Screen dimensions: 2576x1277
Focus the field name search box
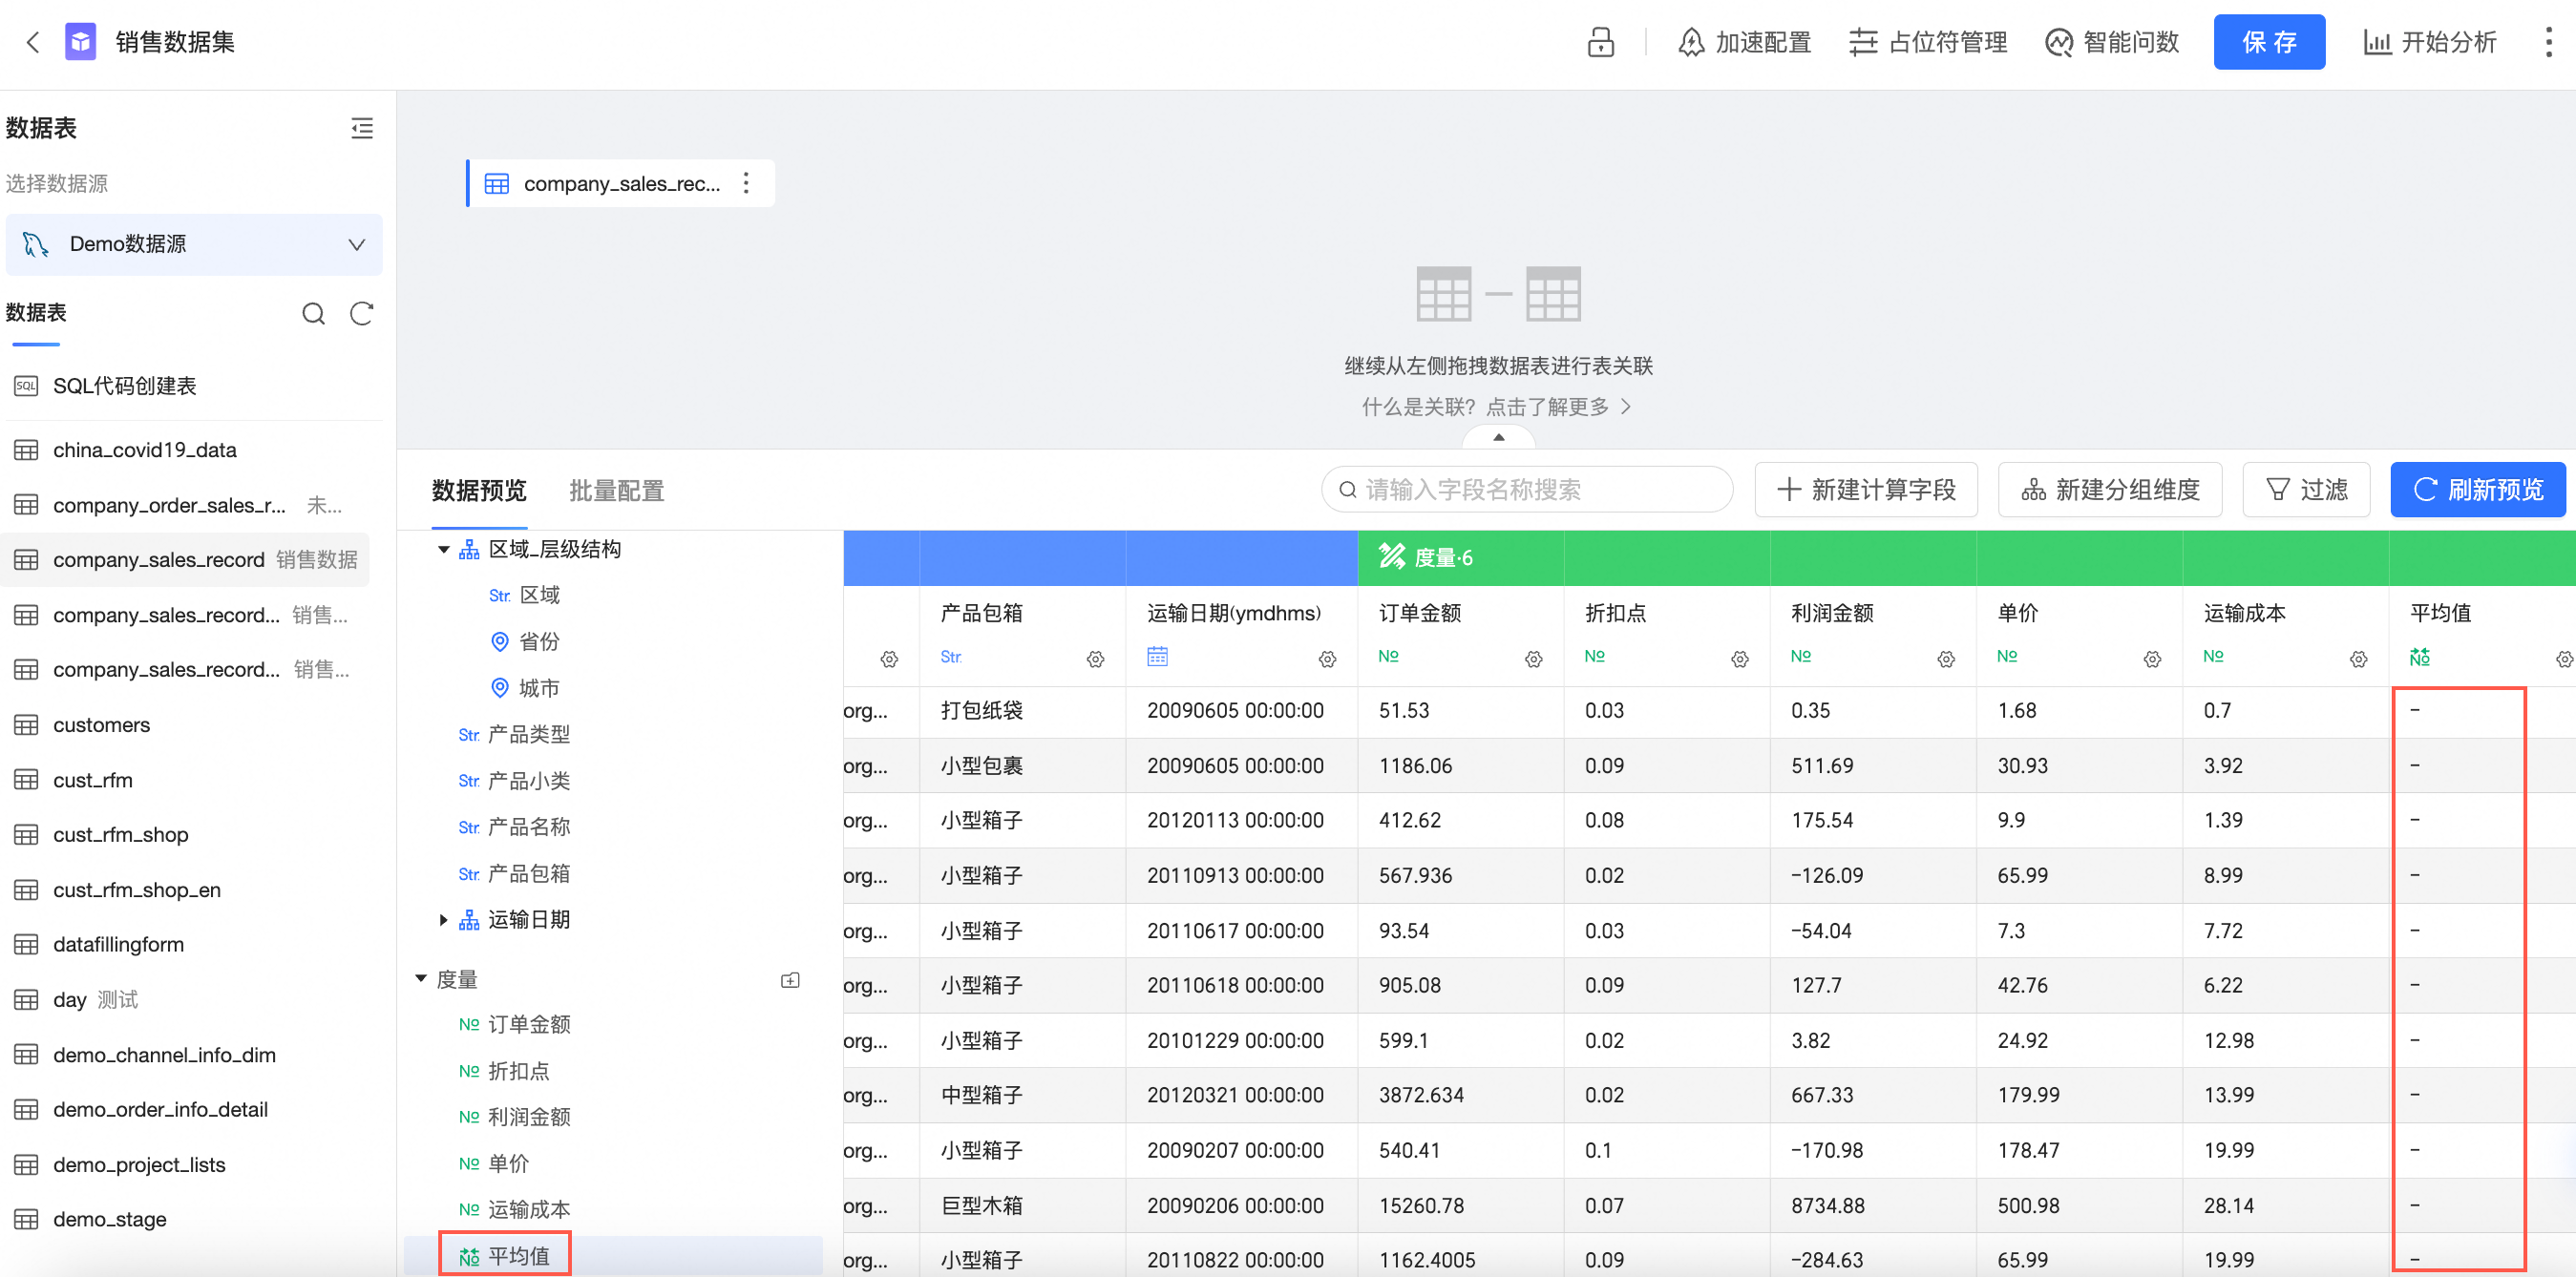[x=1527, y=490]
